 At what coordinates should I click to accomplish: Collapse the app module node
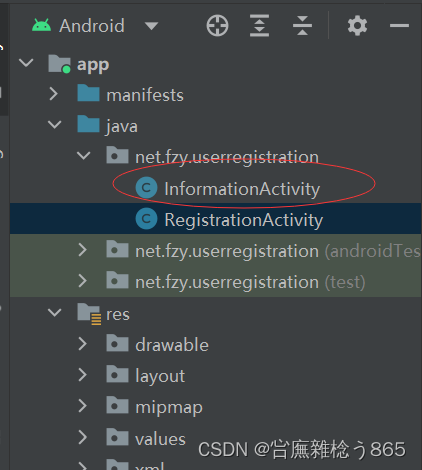[26, 63]
